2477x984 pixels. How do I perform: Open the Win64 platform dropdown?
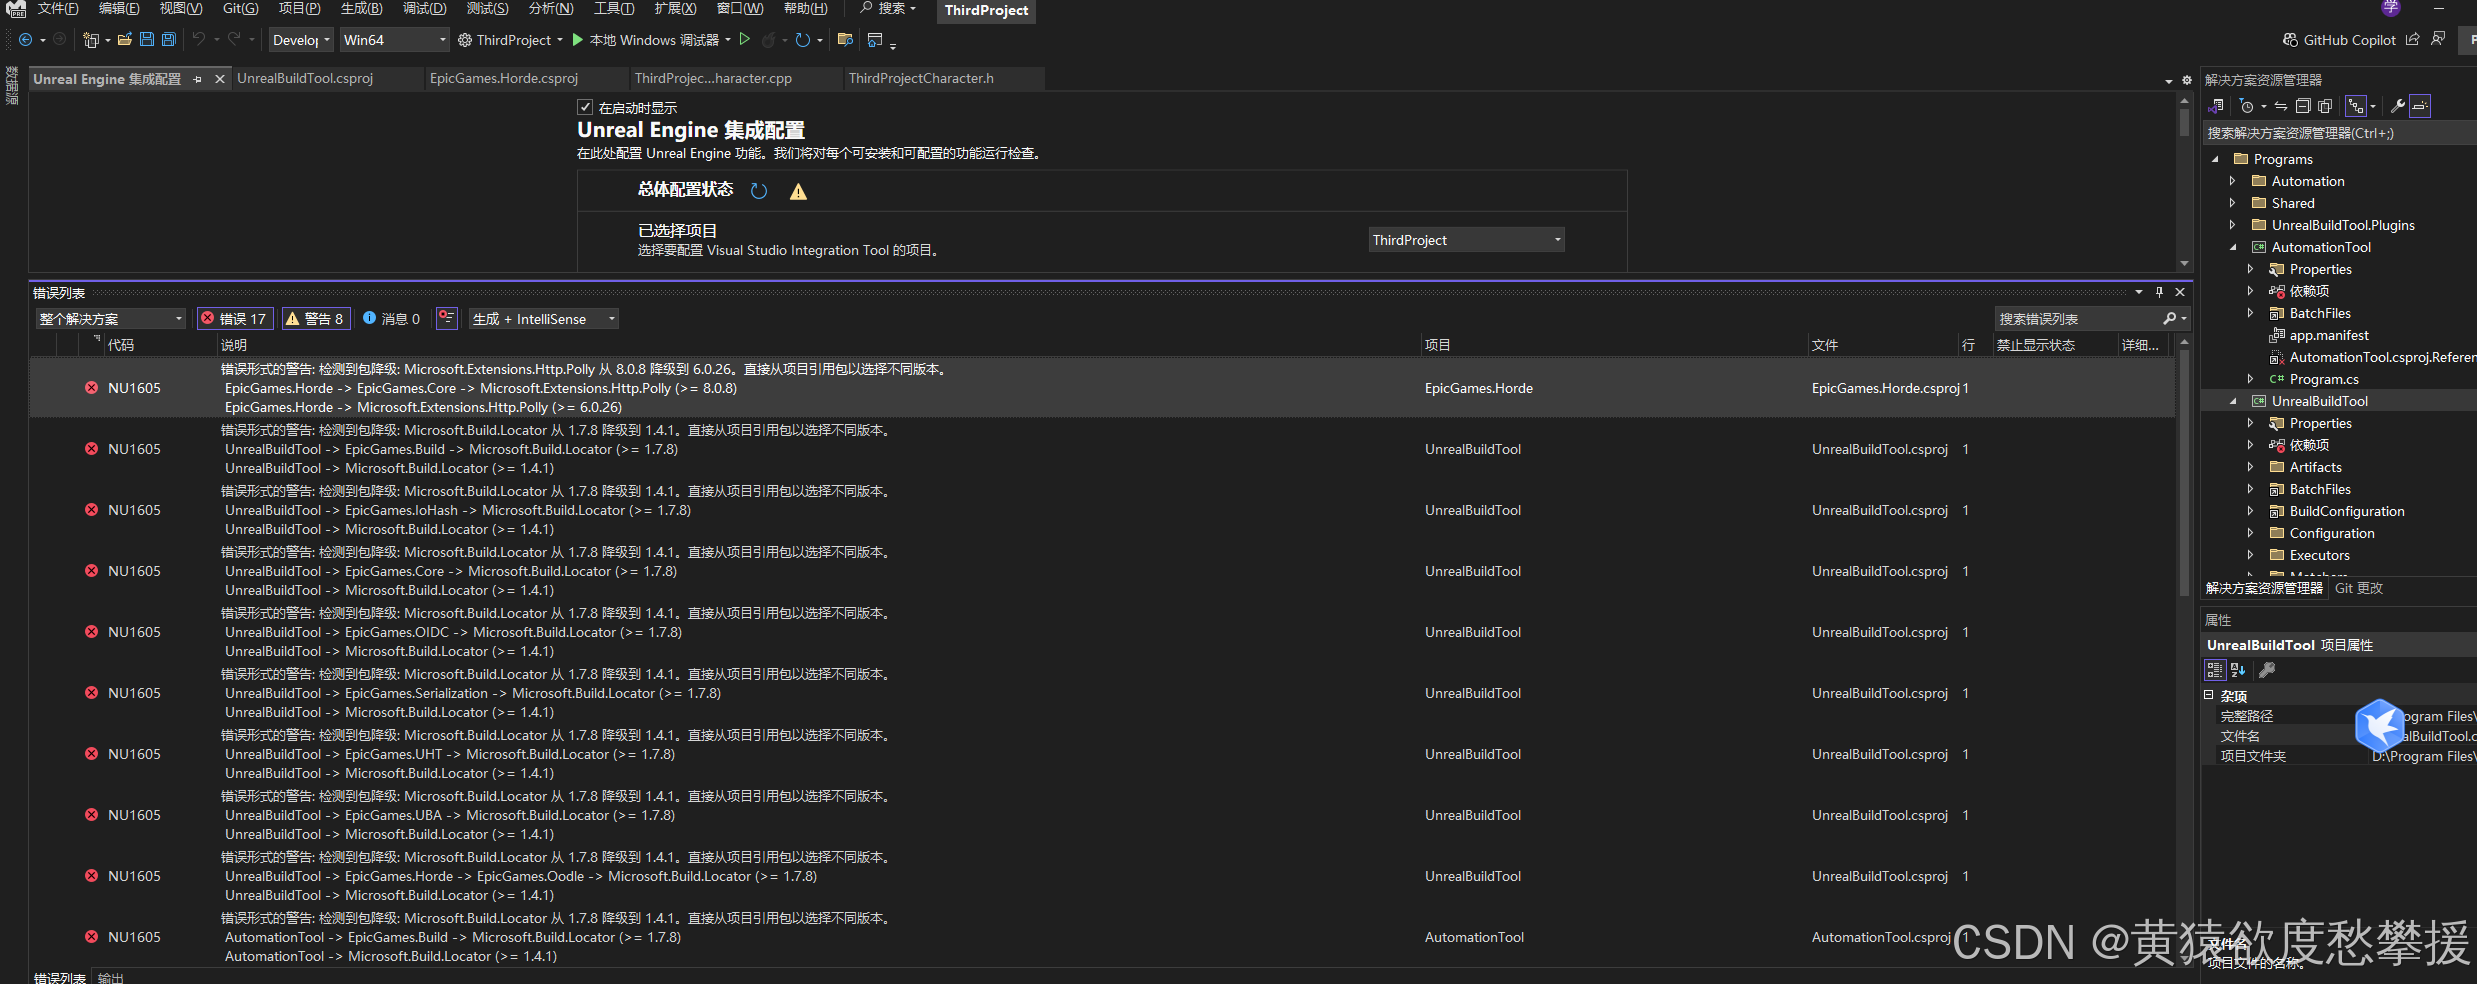[394, 40]
